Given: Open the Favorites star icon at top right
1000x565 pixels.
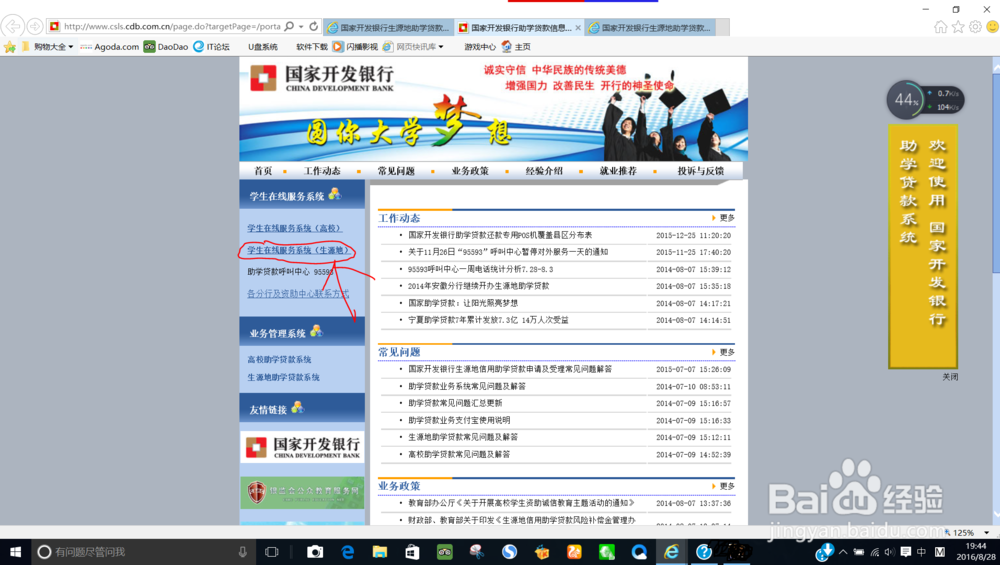Looking at the screenshot, I should click(x=958, y=27).
